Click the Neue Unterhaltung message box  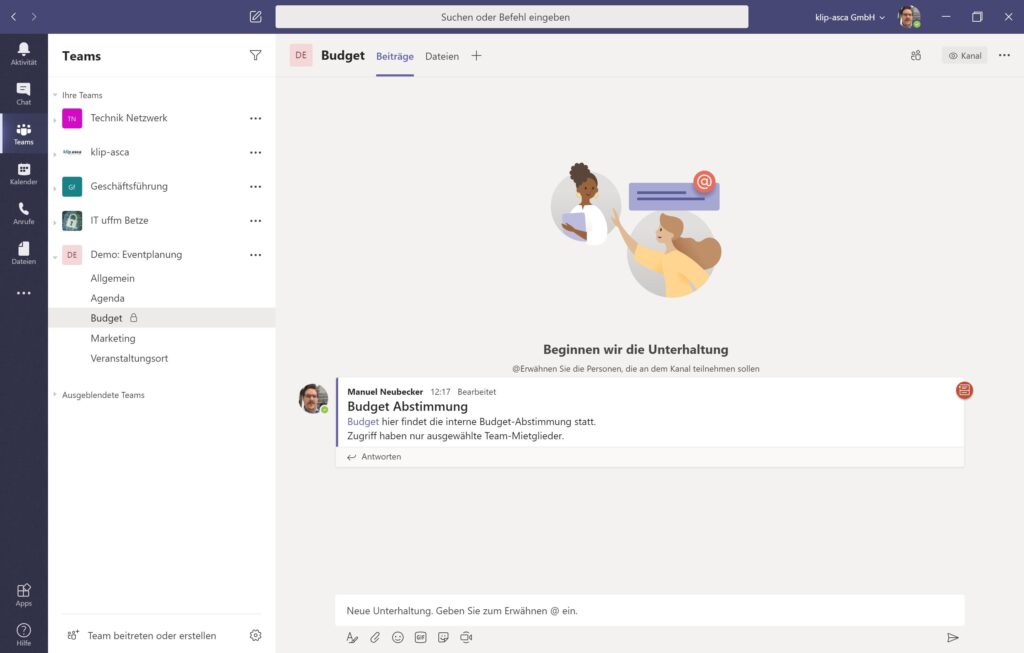650,611
